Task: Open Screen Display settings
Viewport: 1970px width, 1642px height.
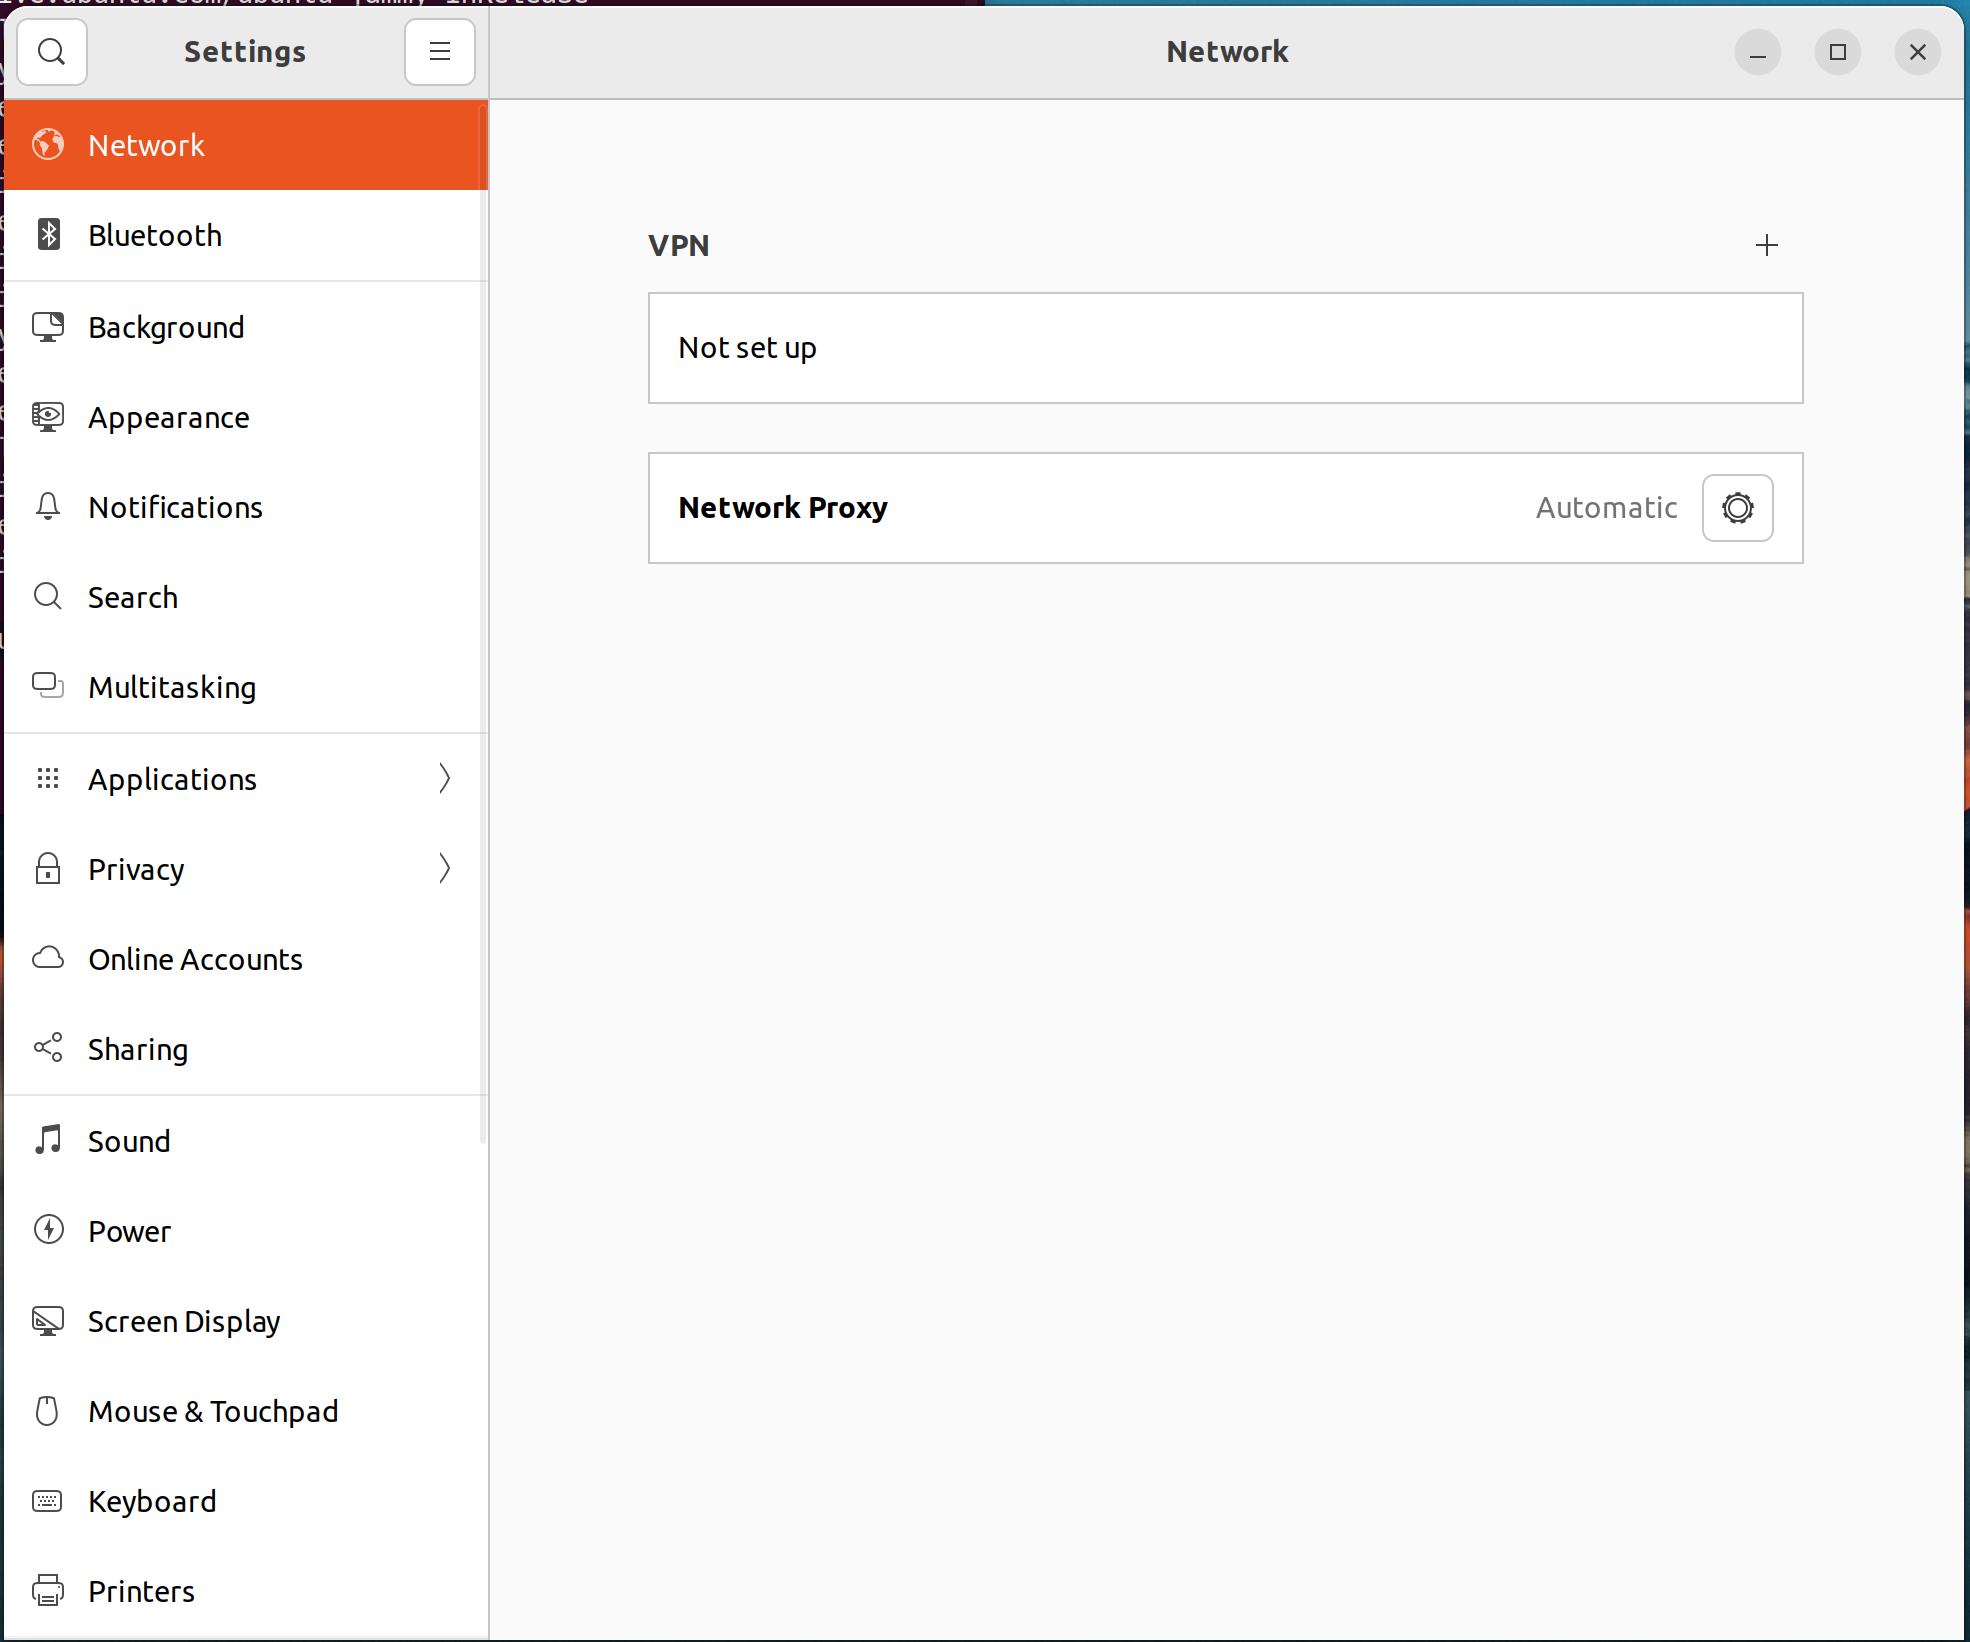Action: pyautogui.click(x=246, y=1321)
